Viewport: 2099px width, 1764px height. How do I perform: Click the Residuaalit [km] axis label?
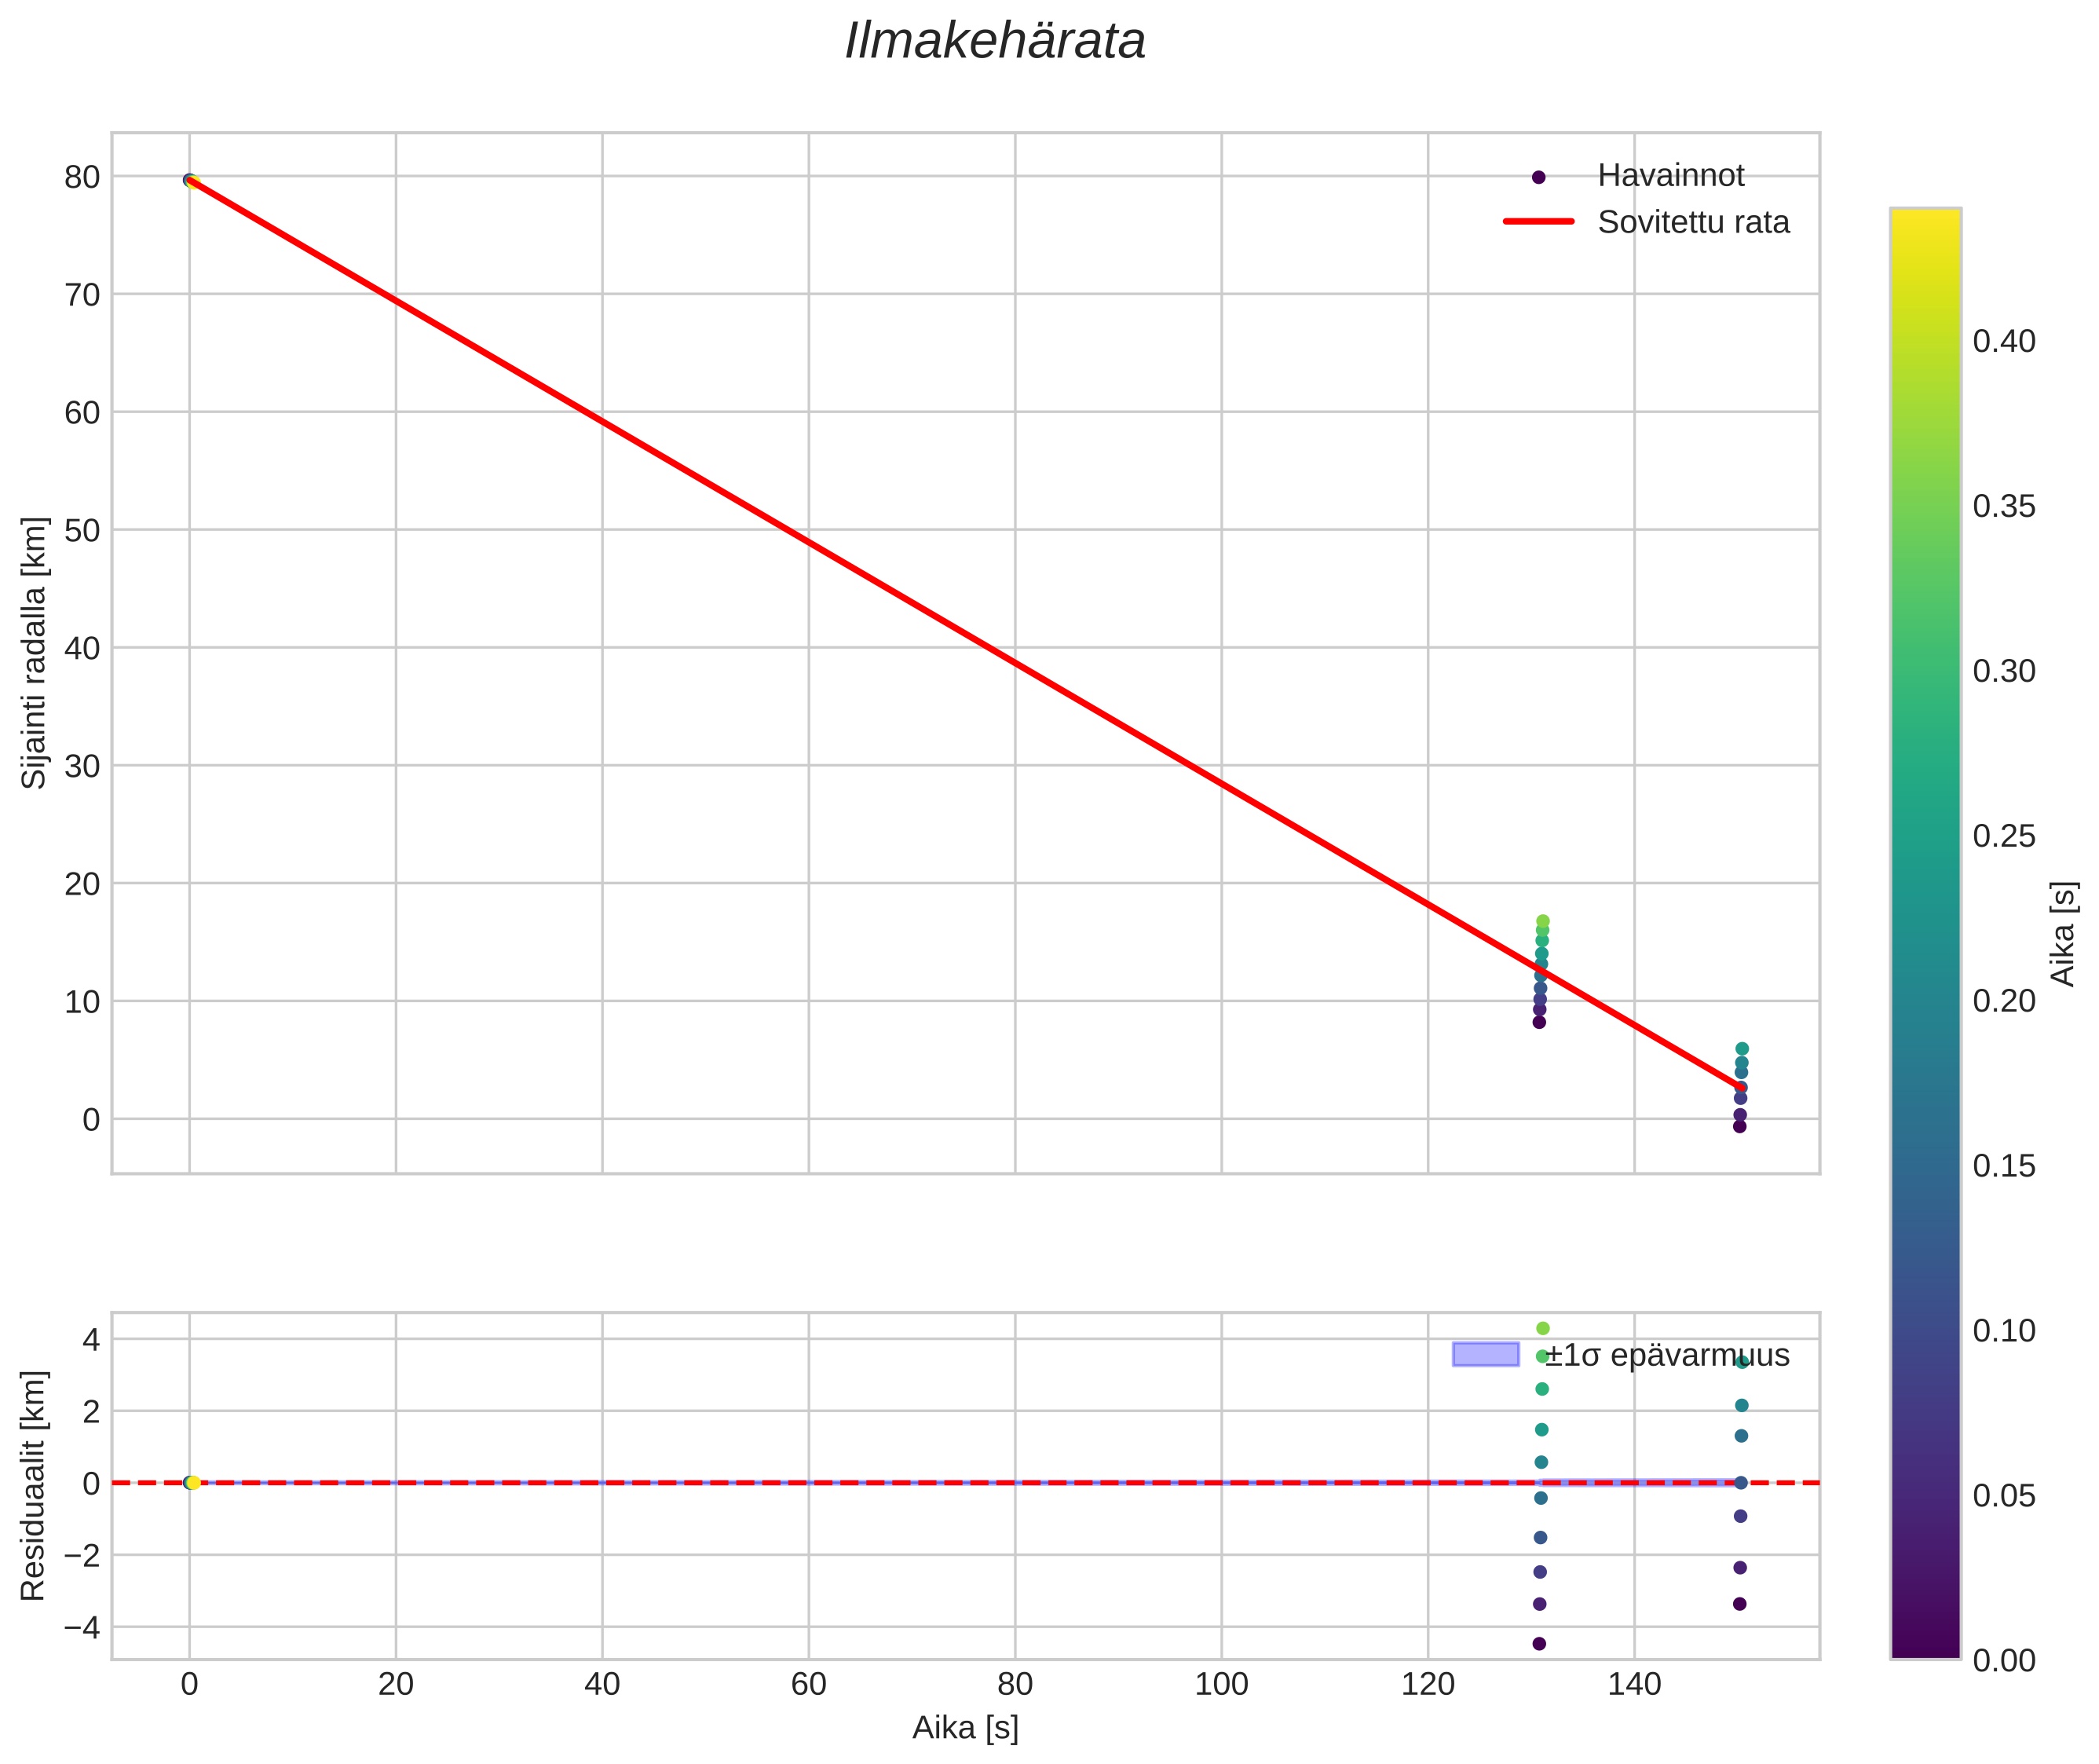(34, 1485)
